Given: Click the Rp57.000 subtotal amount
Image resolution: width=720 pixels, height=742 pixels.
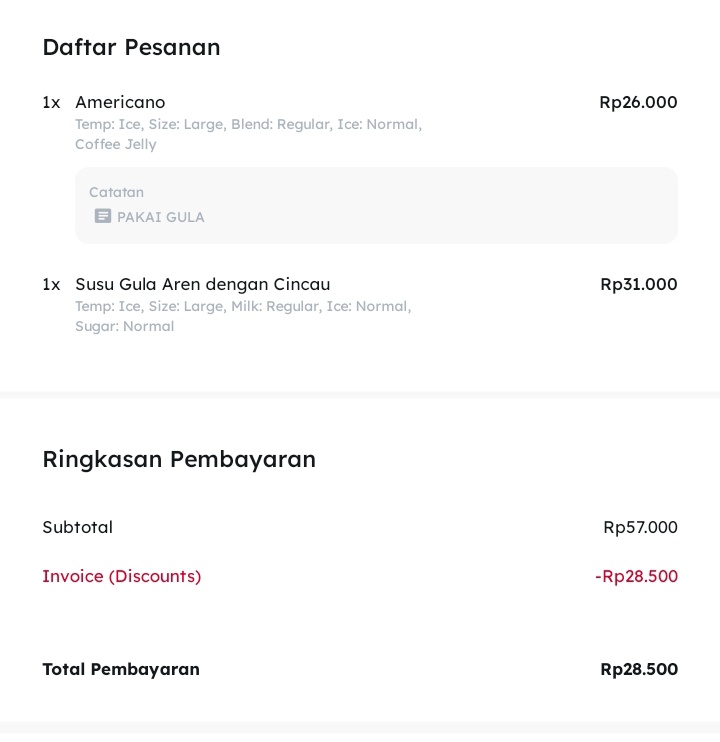Looking at the screenshot, I should (640, 527).
